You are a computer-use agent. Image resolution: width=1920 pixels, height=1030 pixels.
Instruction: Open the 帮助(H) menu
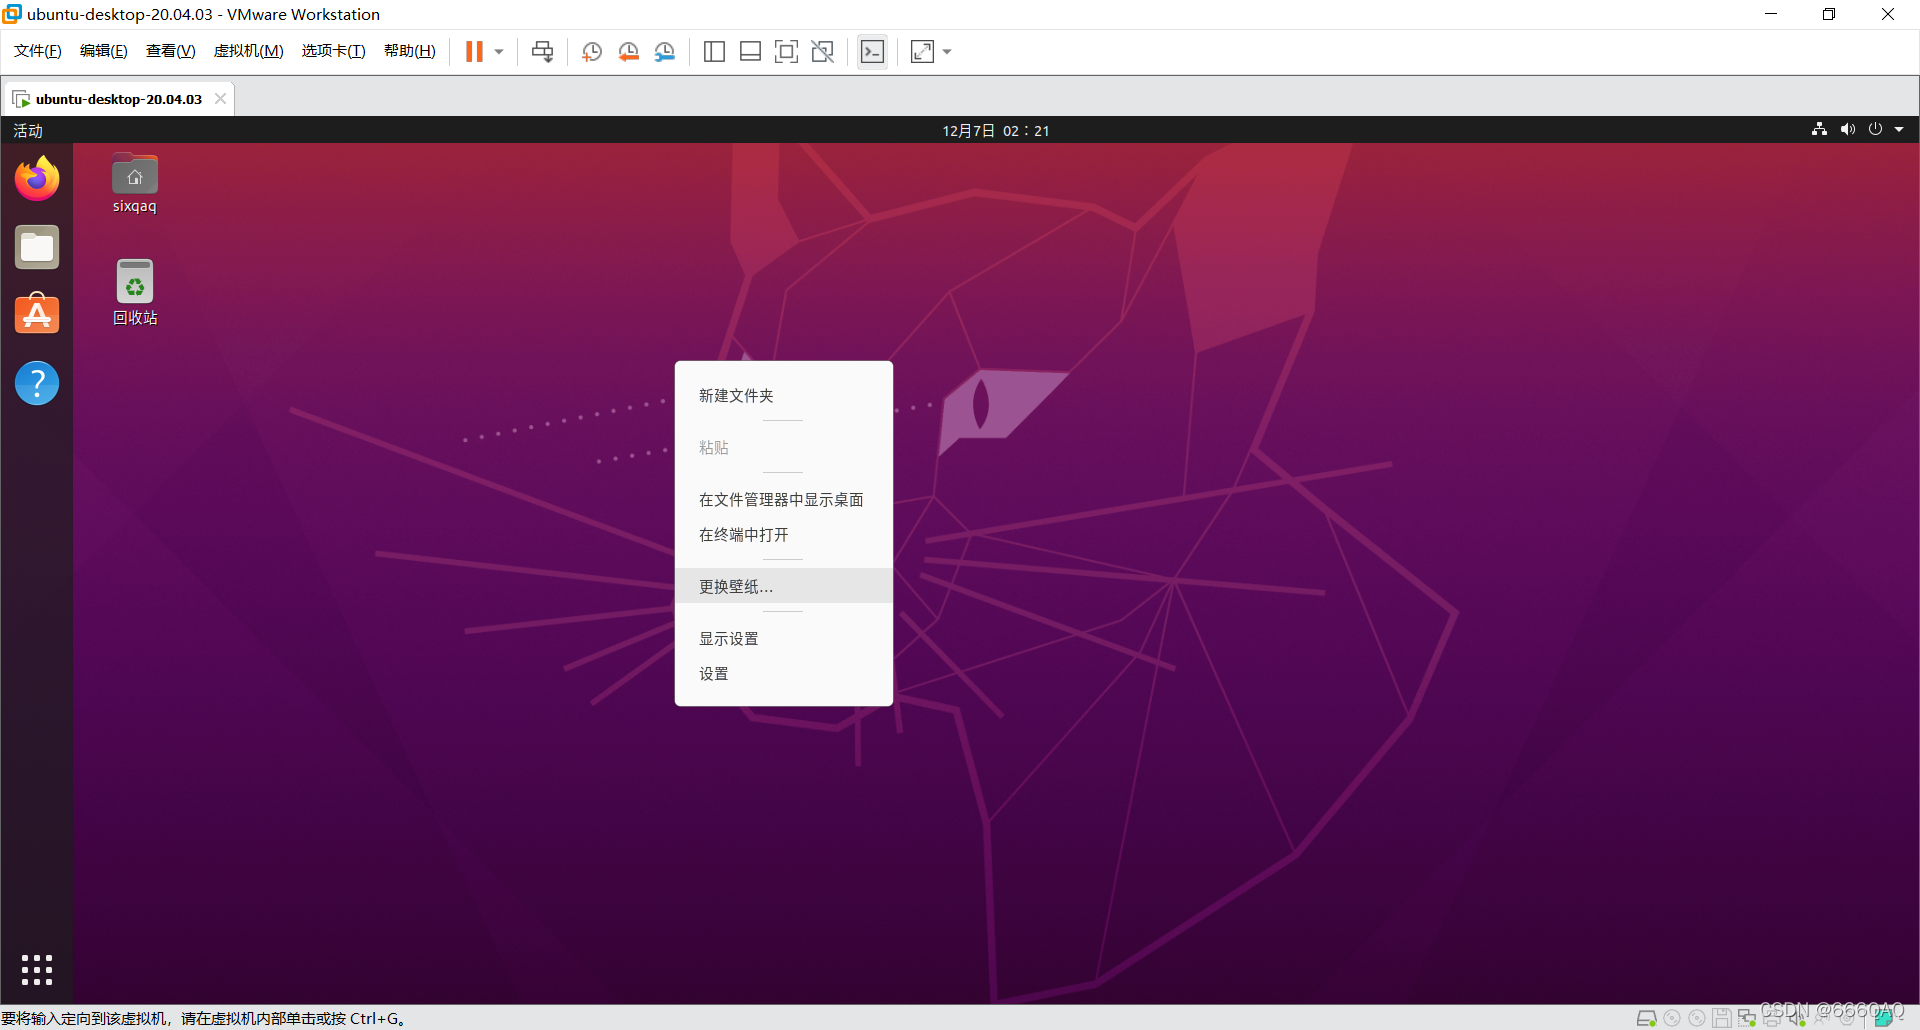(409, 51)
